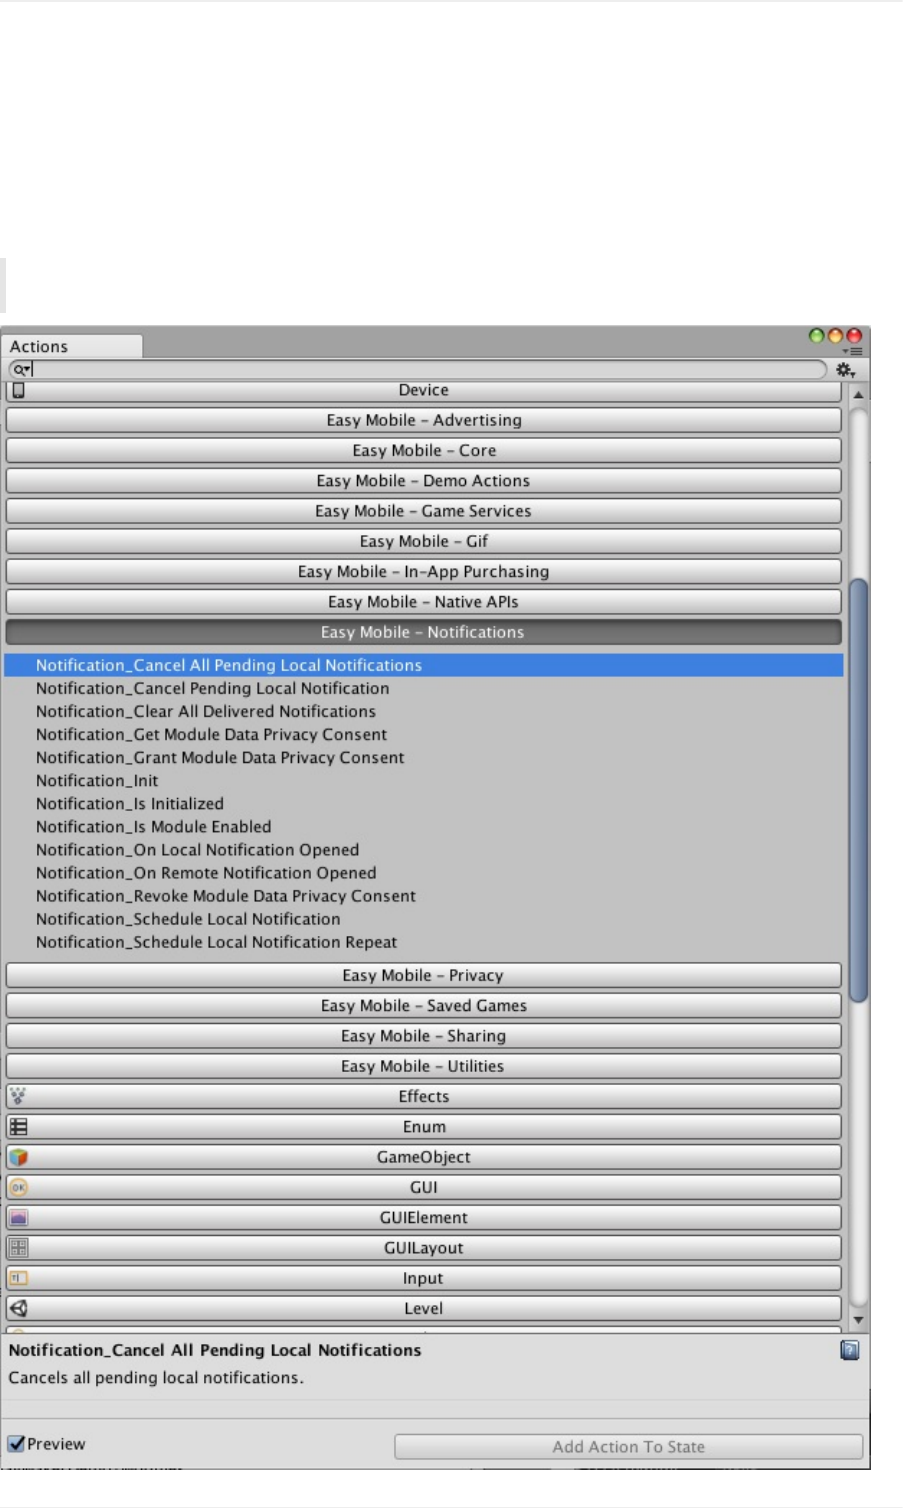Screen dimensions: 903x1508
Task: Select Notification_Is Module Enabled action
Action: (153, 826)
